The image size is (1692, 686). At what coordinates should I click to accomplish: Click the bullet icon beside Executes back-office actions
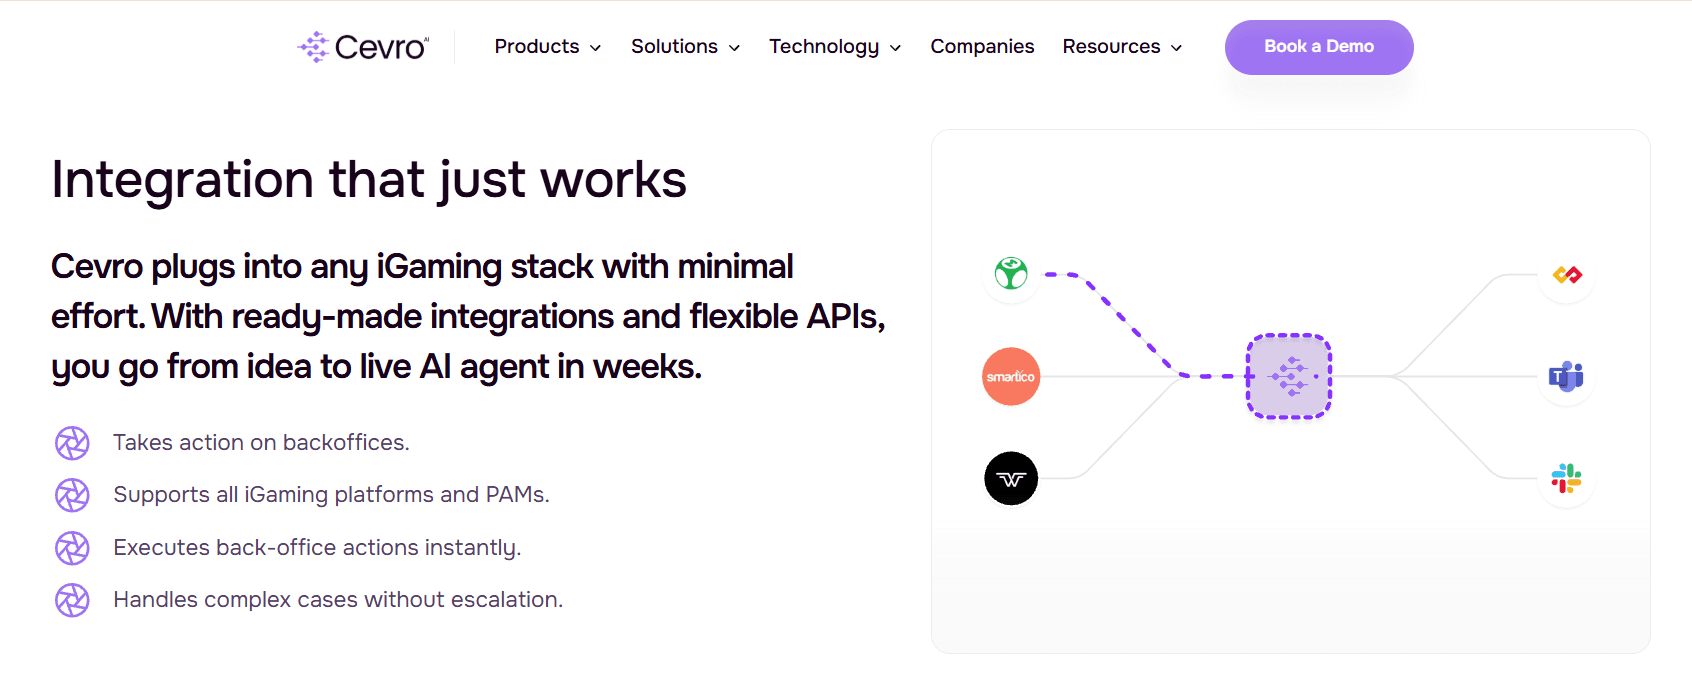(72, 548)
